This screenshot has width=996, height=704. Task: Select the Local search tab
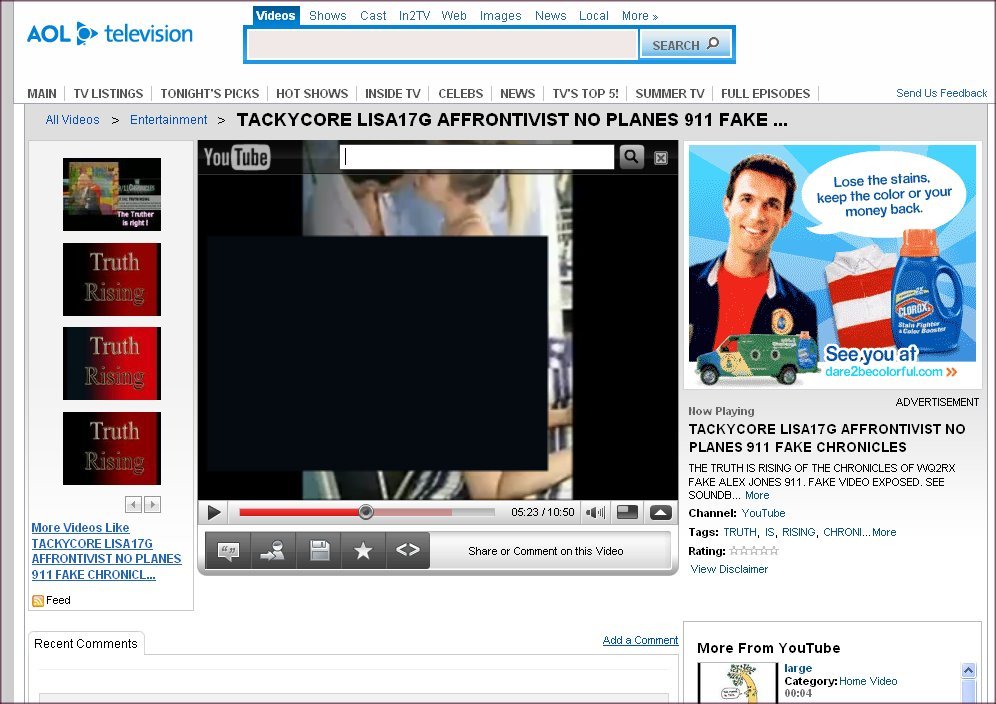coord(593,16)
